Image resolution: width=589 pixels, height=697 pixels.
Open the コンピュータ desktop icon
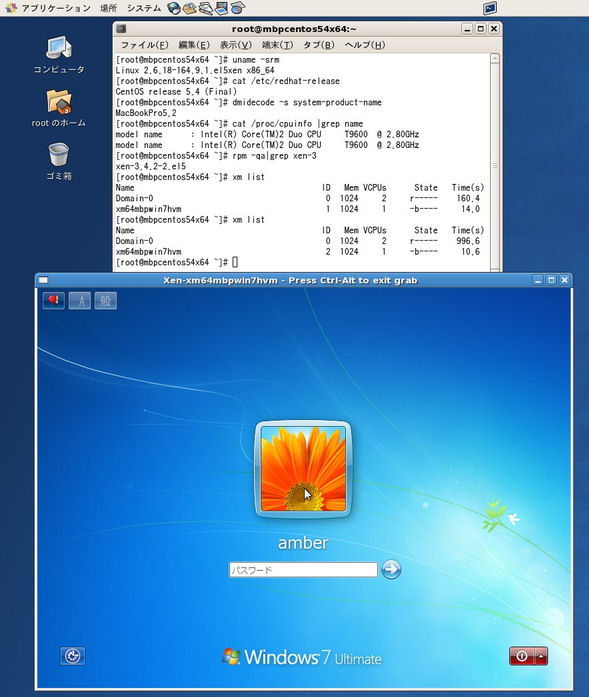point(59,55)
